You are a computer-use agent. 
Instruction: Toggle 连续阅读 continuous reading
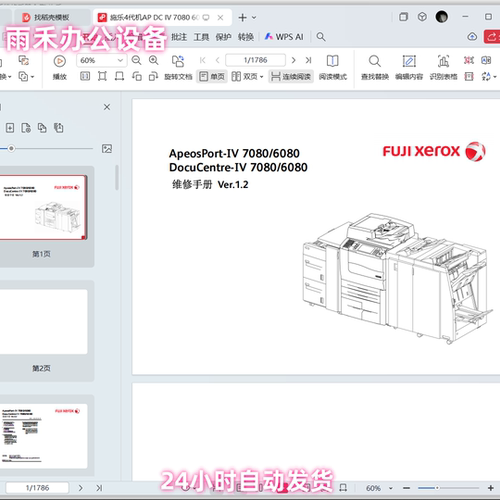point(291,77)
